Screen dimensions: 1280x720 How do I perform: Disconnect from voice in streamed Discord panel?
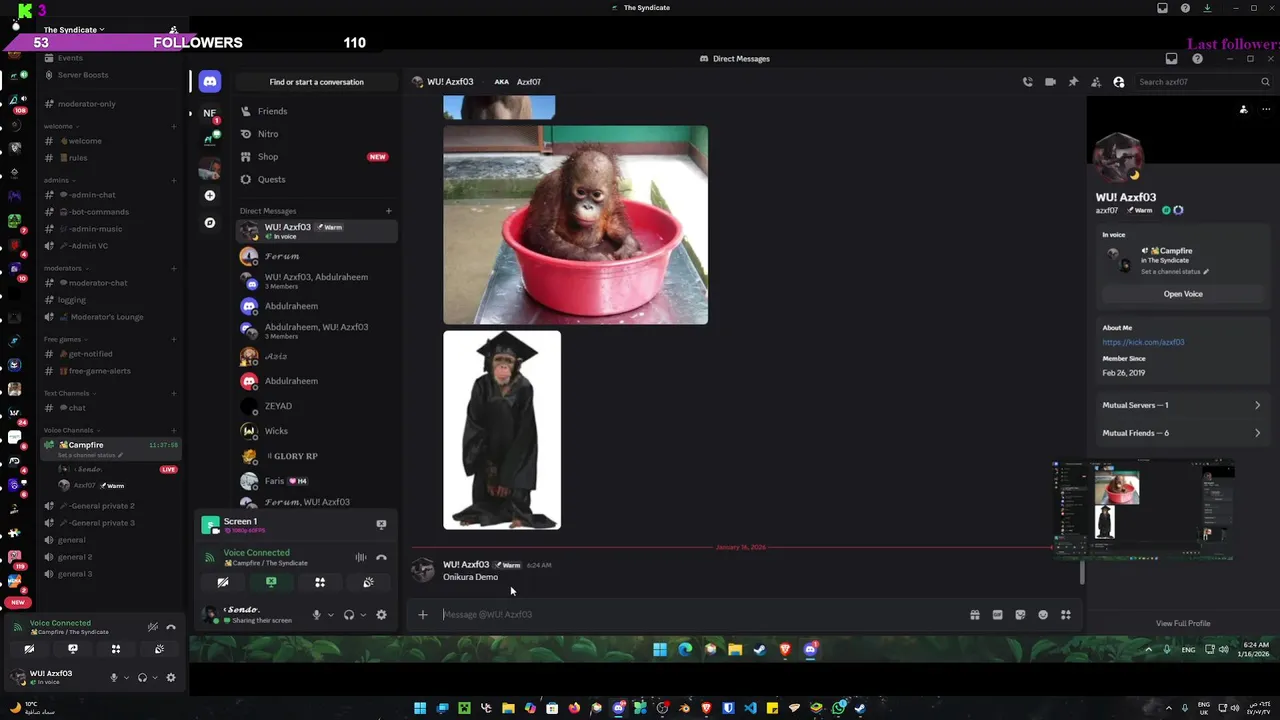(381, 557)
